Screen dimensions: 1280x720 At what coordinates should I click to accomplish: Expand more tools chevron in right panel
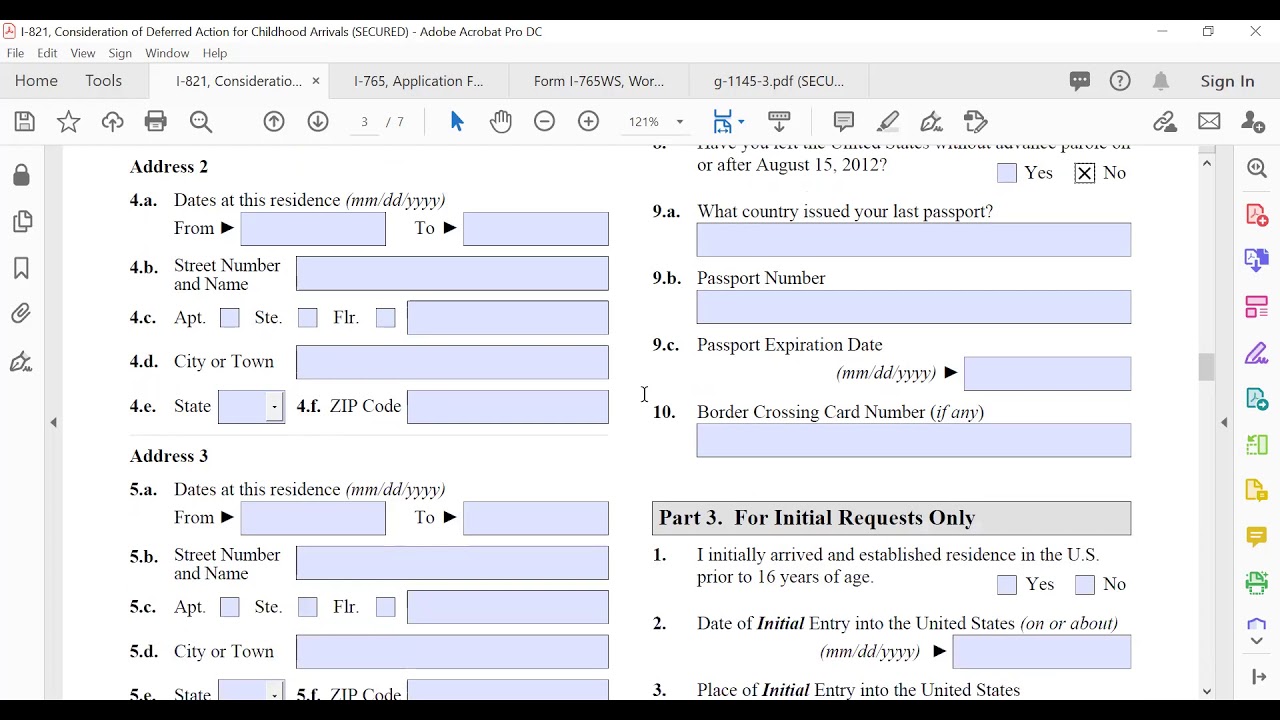pyautogui.click(x=1257, y=641)
